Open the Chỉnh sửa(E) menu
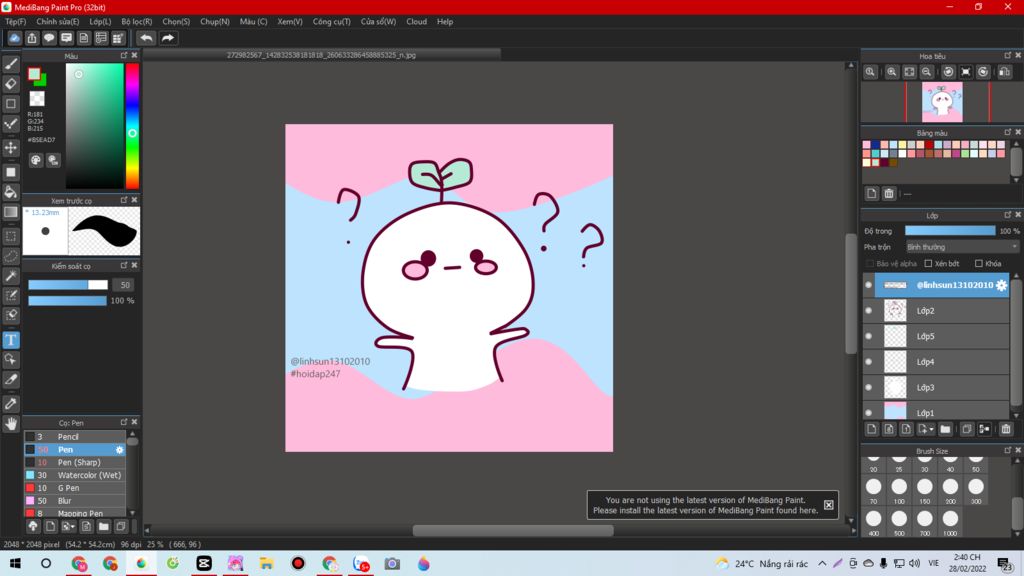The image size is (1024, 576). click(x=57, y=22)
